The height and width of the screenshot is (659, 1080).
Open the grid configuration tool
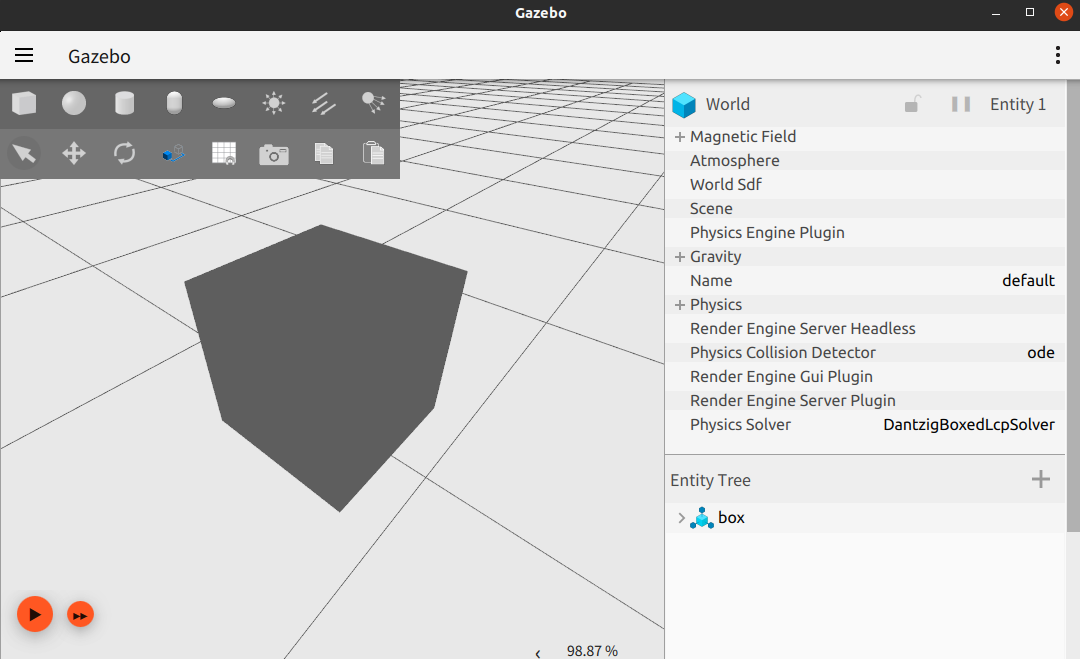[x=224, y=153]
